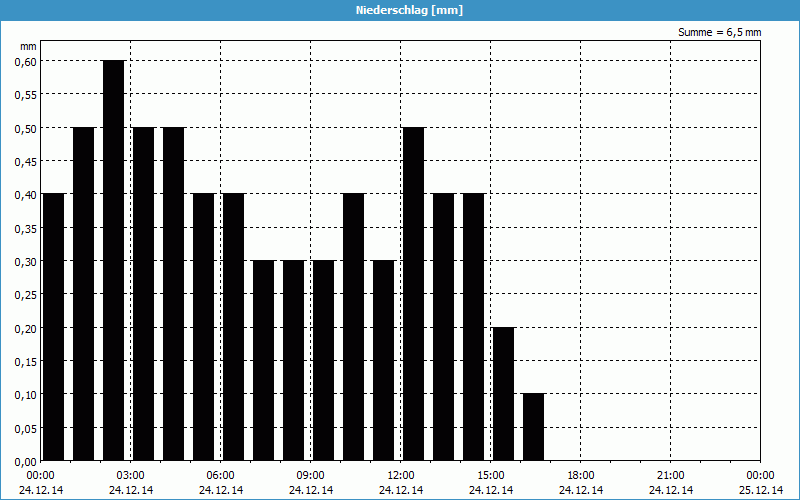Click the 0,00 y-axis value label
This screenshot has height=500, width=800.
[x=25, y=461]
